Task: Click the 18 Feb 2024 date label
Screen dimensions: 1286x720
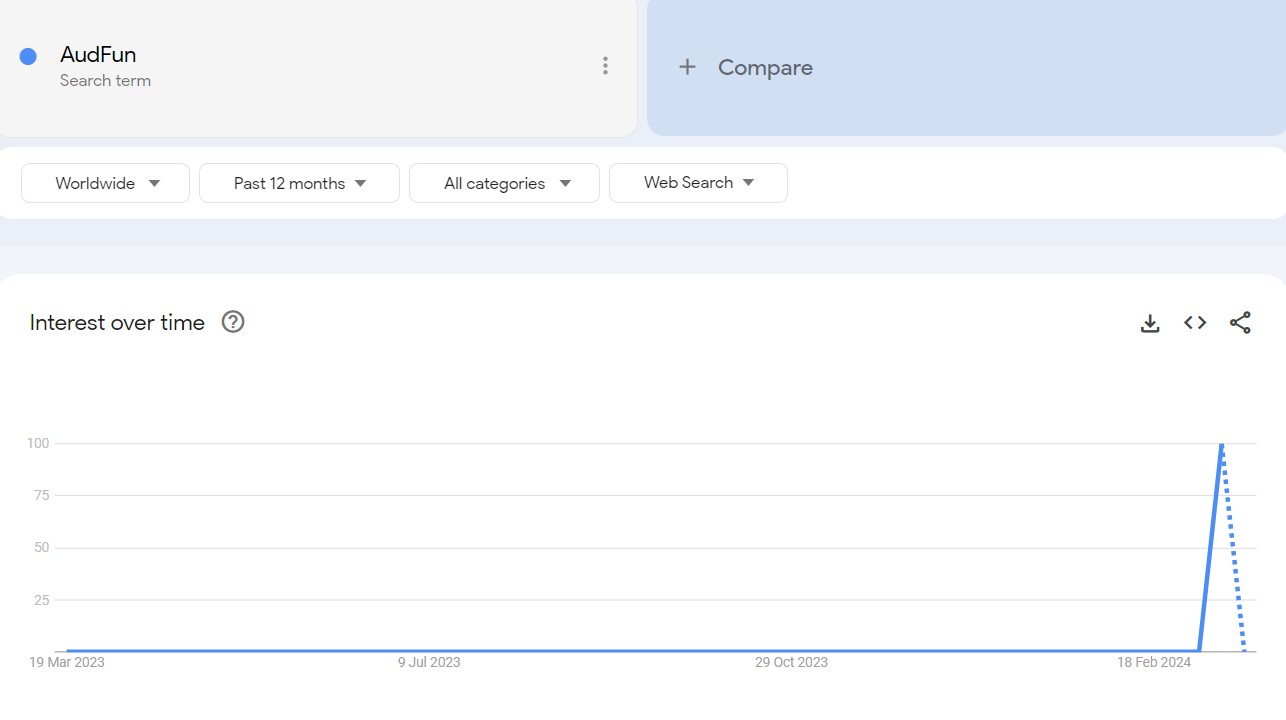Action: [1154, 662]
